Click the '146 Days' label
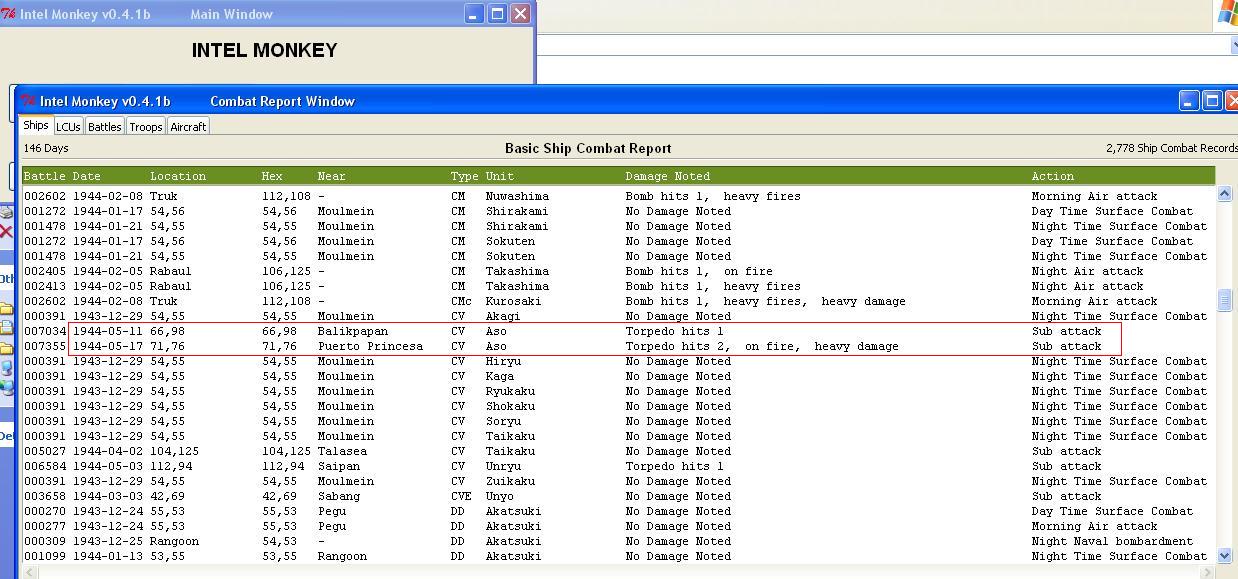Image resolution: width=1238 pixels, height=579 pixels. pyautogui.click(x=46, y=148)
